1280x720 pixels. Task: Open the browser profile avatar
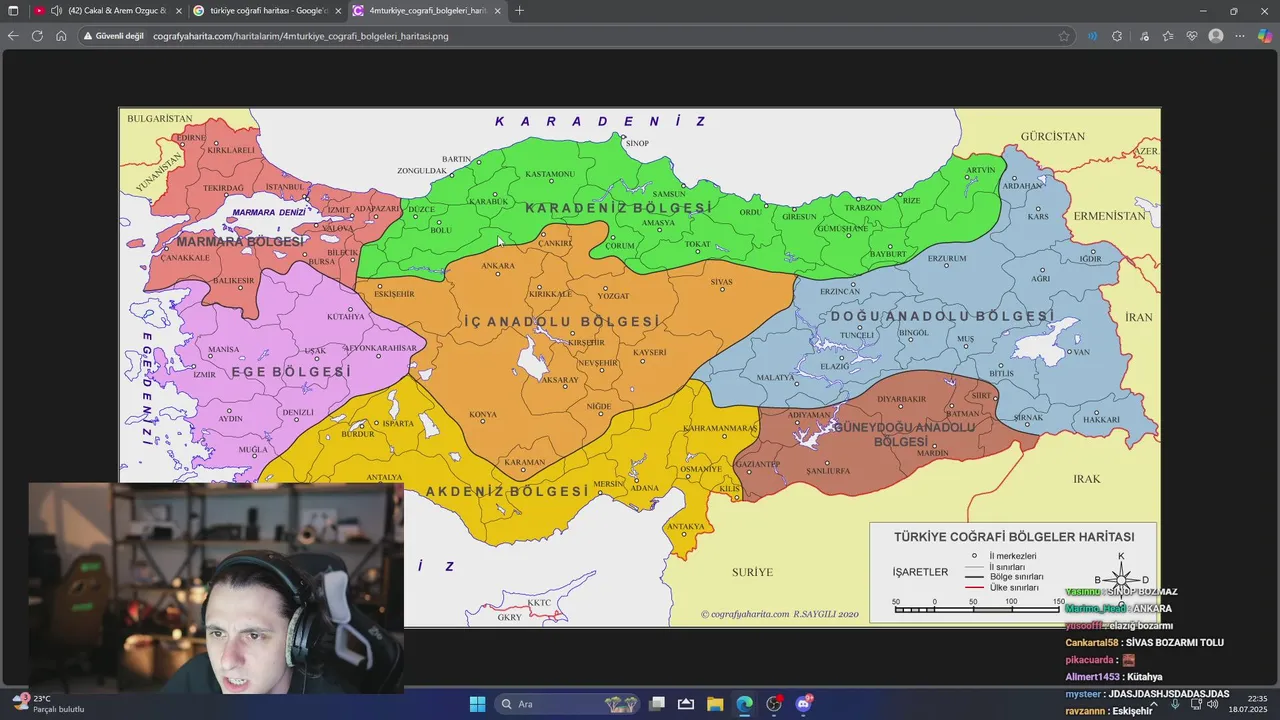pyautogui.click(x=1216, y=36)
